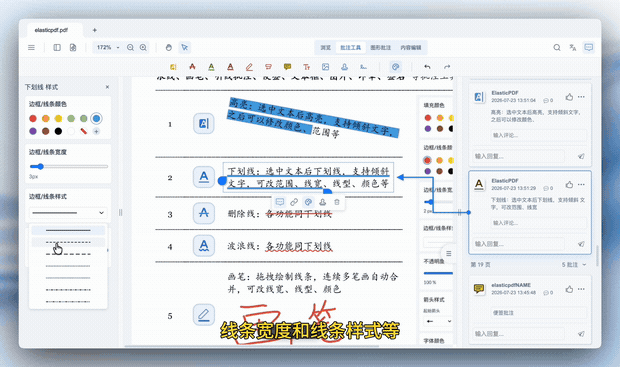Pick the red line color swatch
This screenshot has height=367, width=620.
pos(33,118)
